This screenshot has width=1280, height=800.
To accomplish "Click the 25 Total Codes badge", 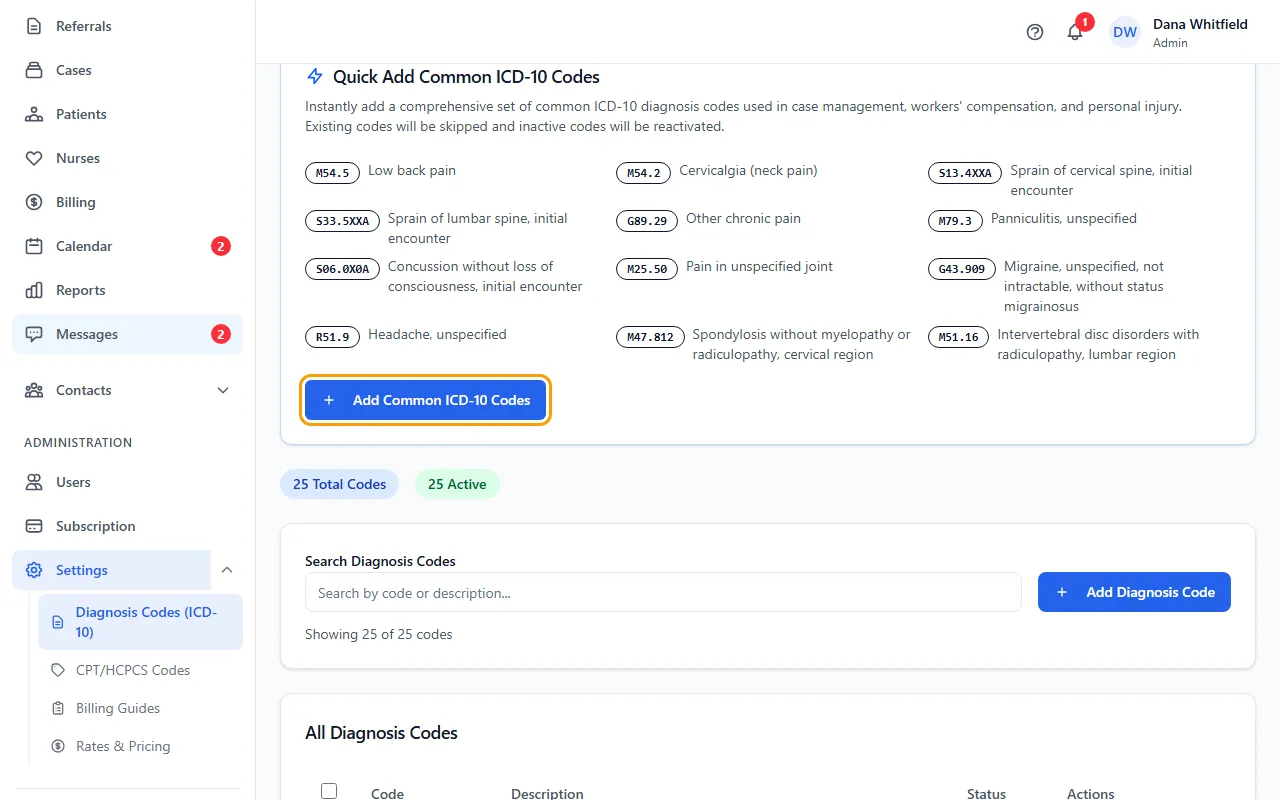I will 340,484.
